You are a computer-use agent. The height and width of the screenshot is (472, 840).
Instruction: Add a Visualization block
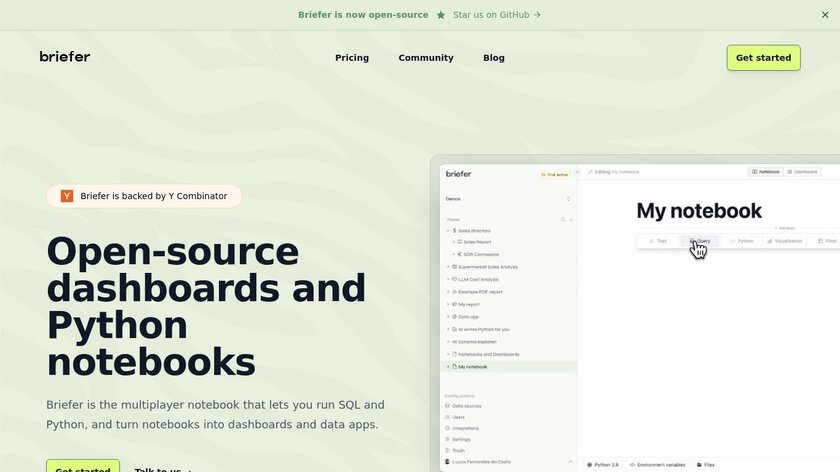pos(784,241)
